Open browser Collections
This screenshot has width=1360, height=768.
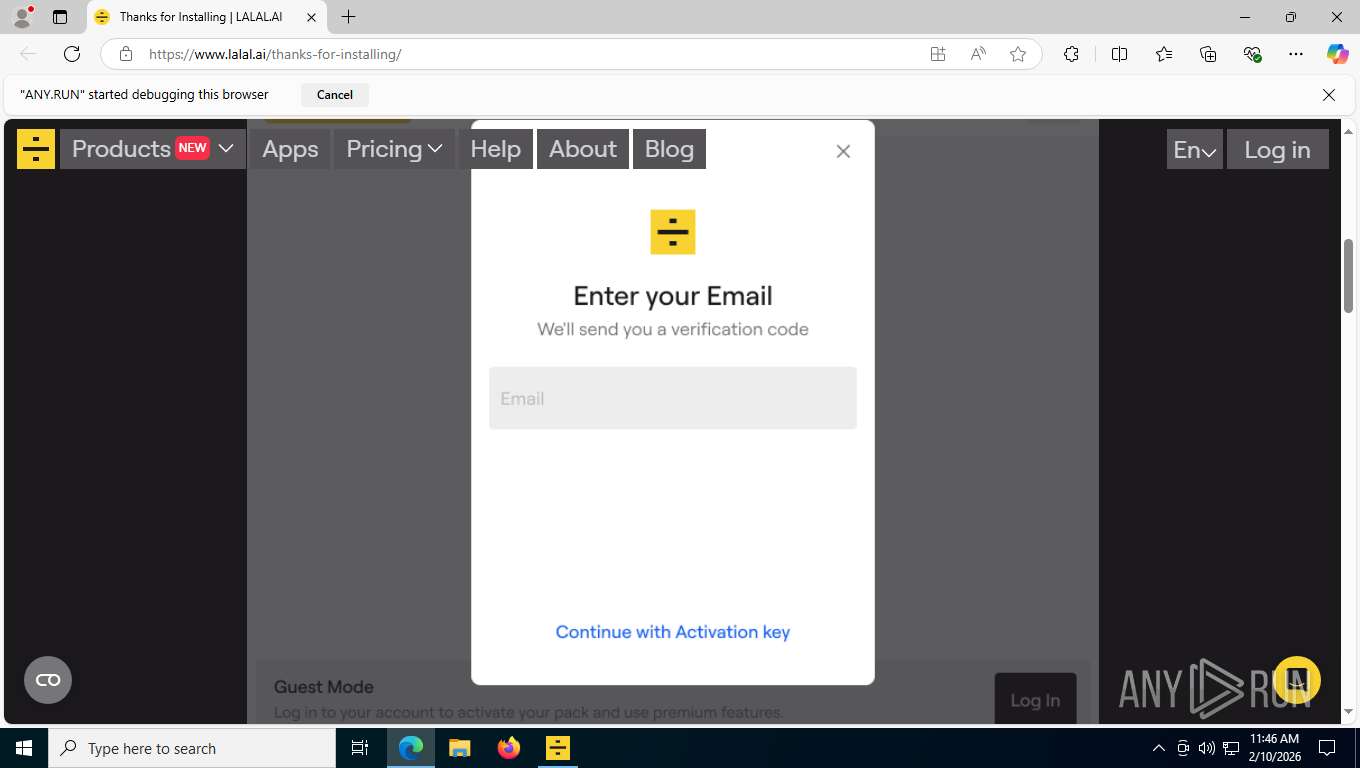1208,54
